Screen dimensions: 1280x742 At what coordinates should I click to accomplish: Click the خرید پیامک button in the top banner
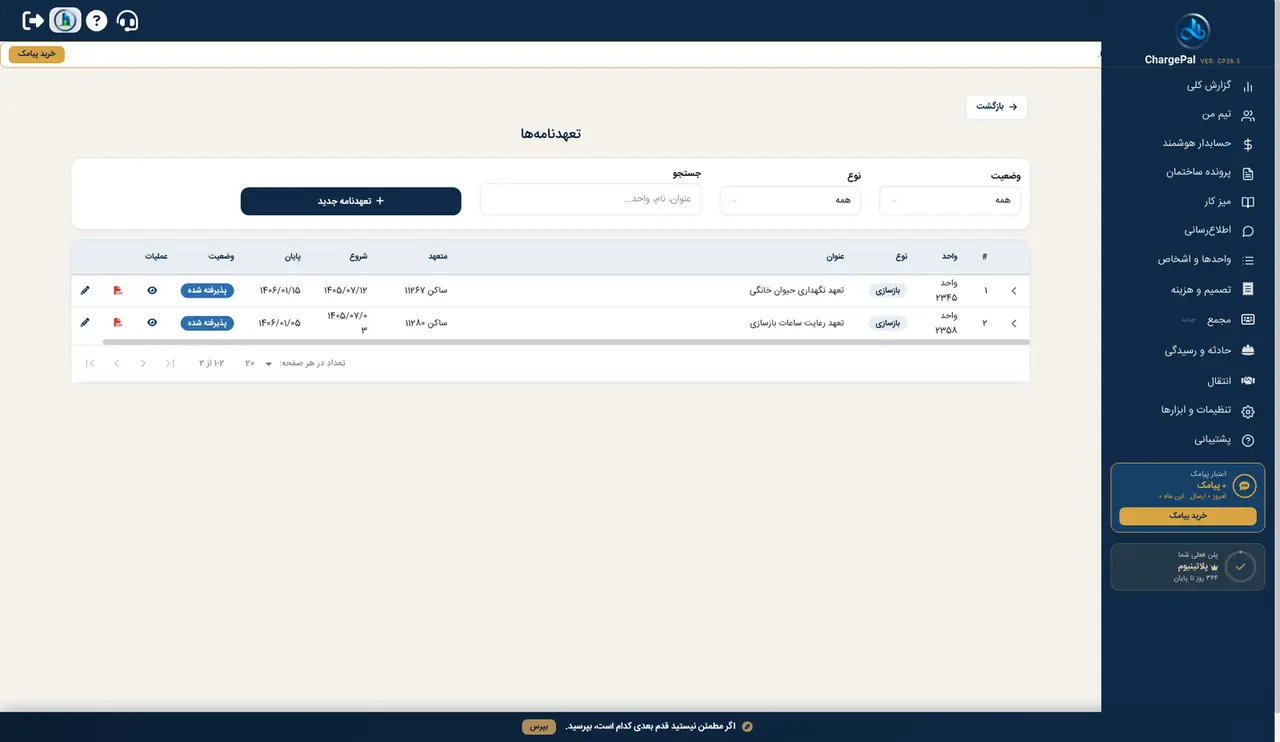click(37, 54)
